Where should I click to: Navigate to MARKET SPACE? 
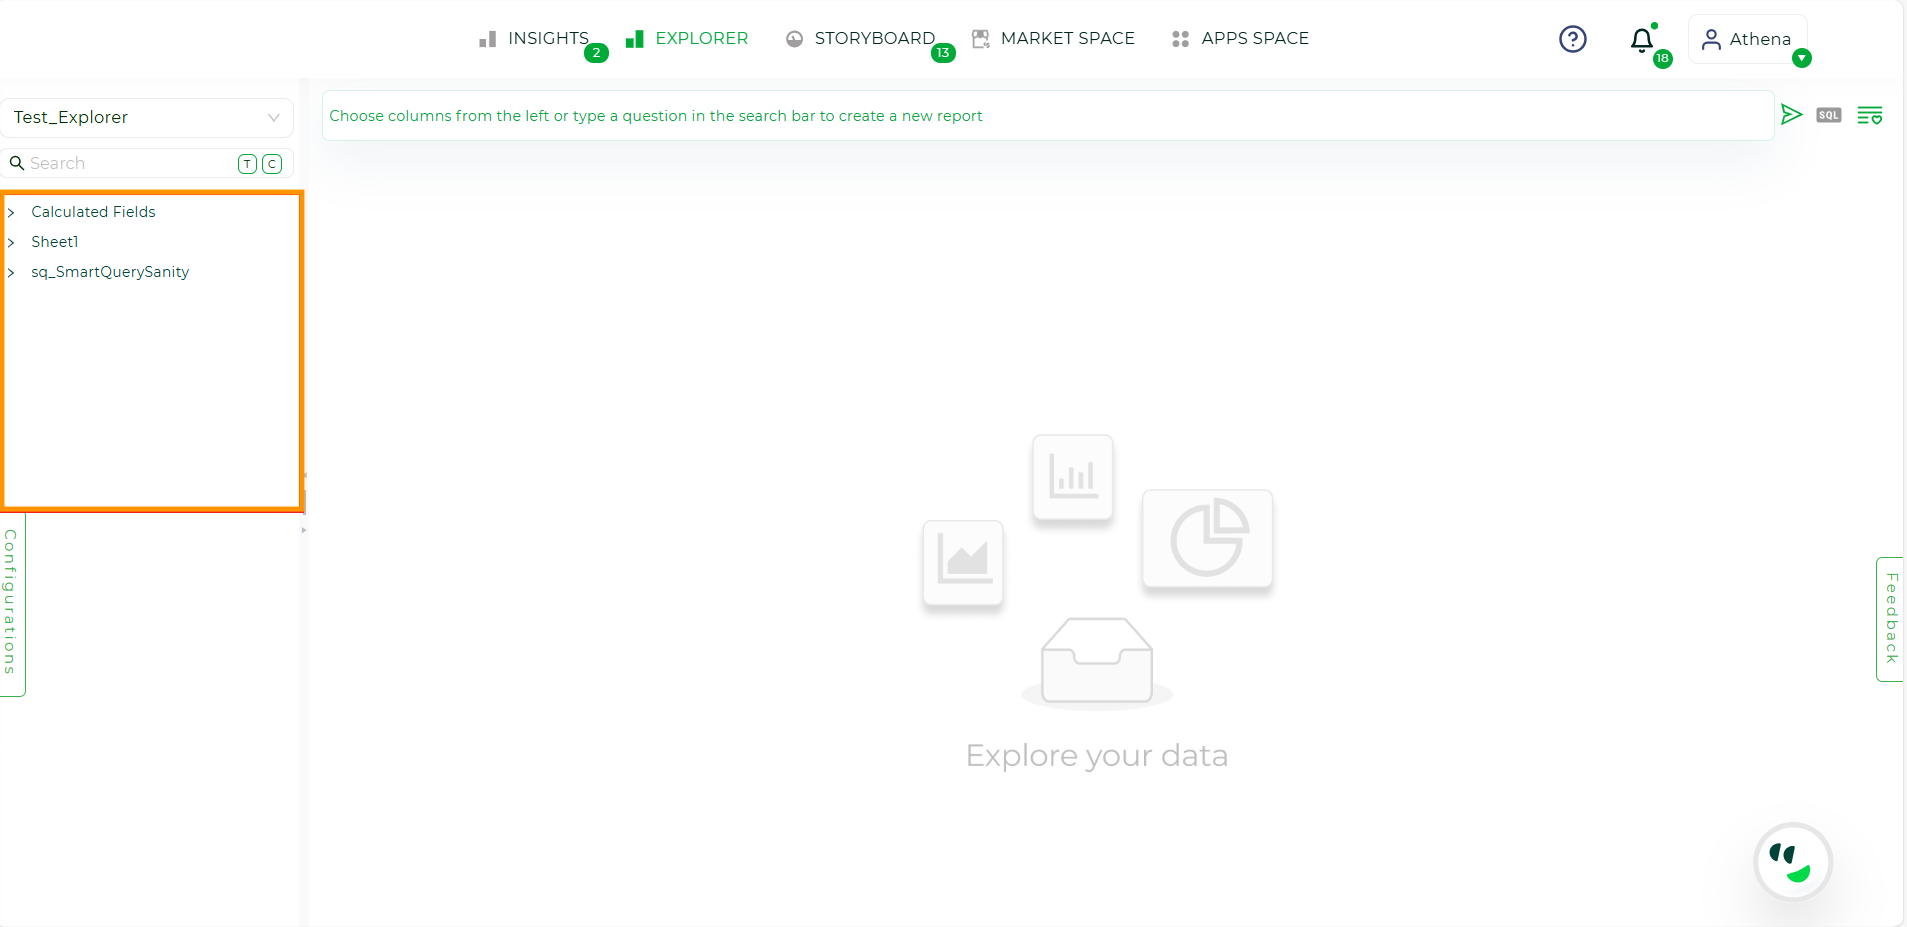click(1067, 38)
